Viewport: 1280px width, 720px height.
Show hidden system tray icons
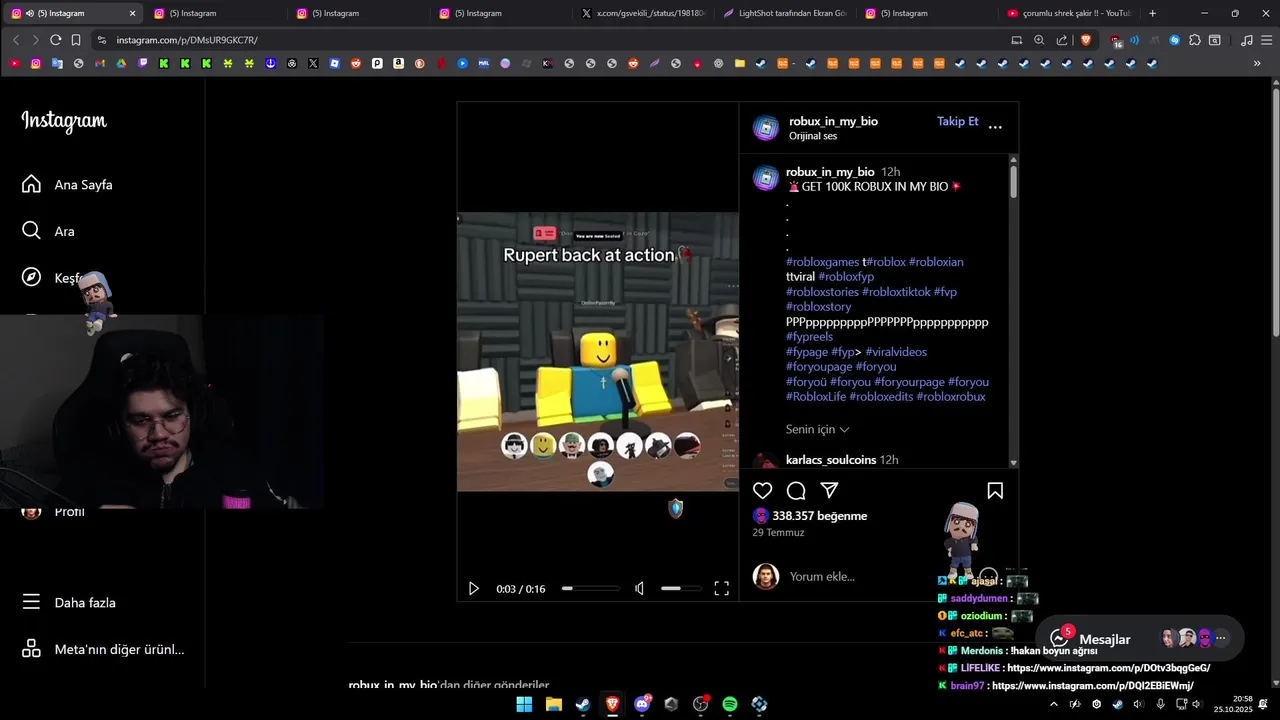coord(1053,704)
